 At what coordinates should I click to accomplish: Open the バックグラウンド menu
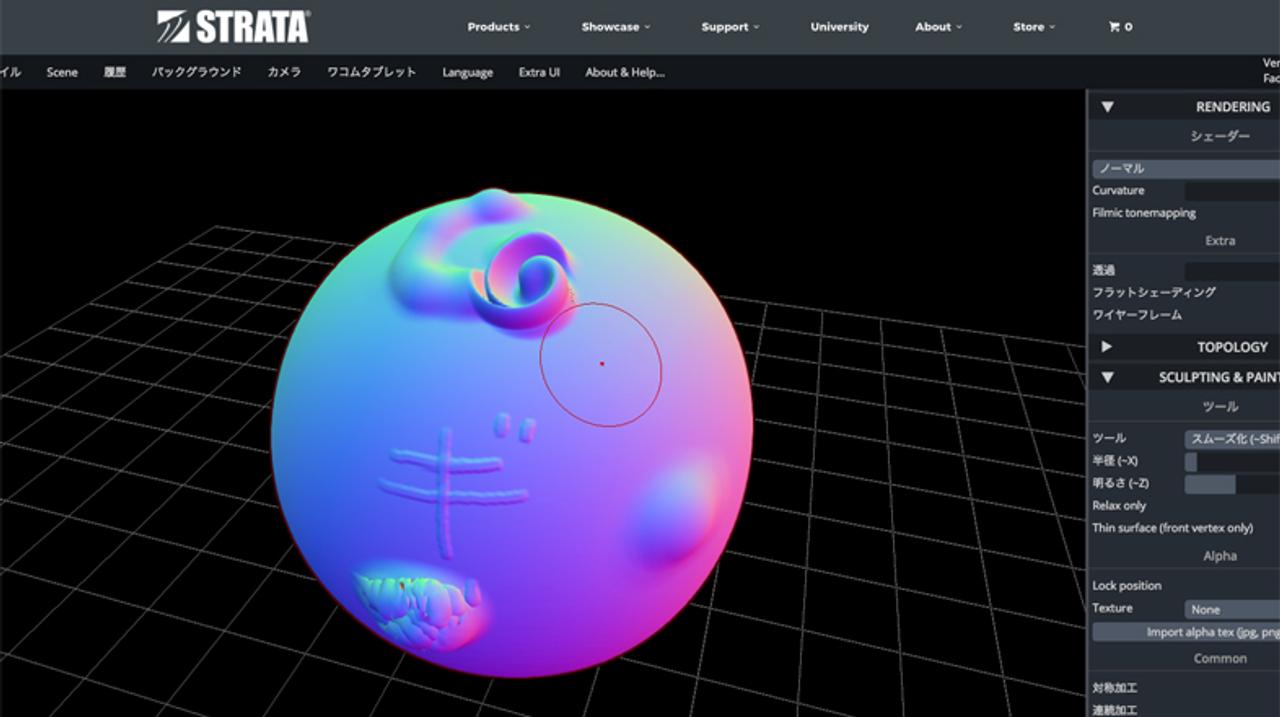coord(196,72)
